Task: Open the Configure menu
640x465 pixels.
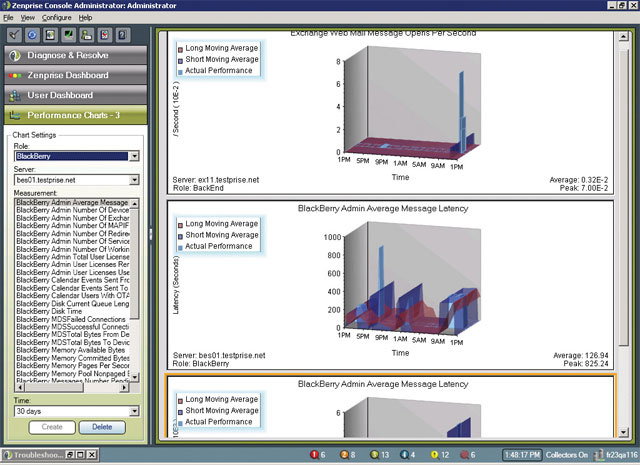Action: click(x=57, y=18)
